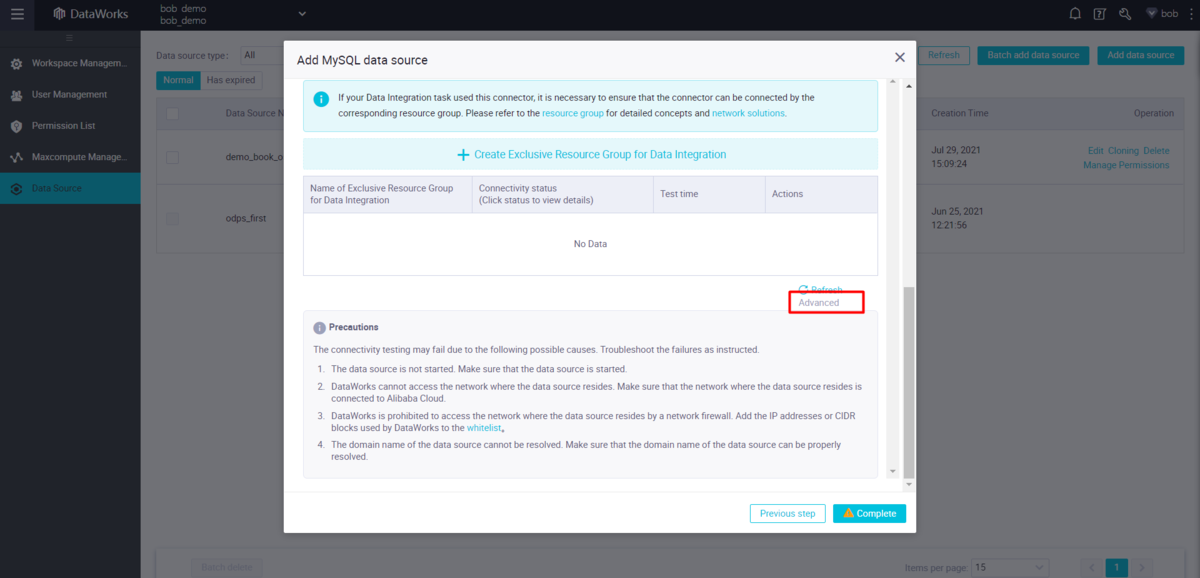Tick the odps_first row checkbox

(172, 218)
